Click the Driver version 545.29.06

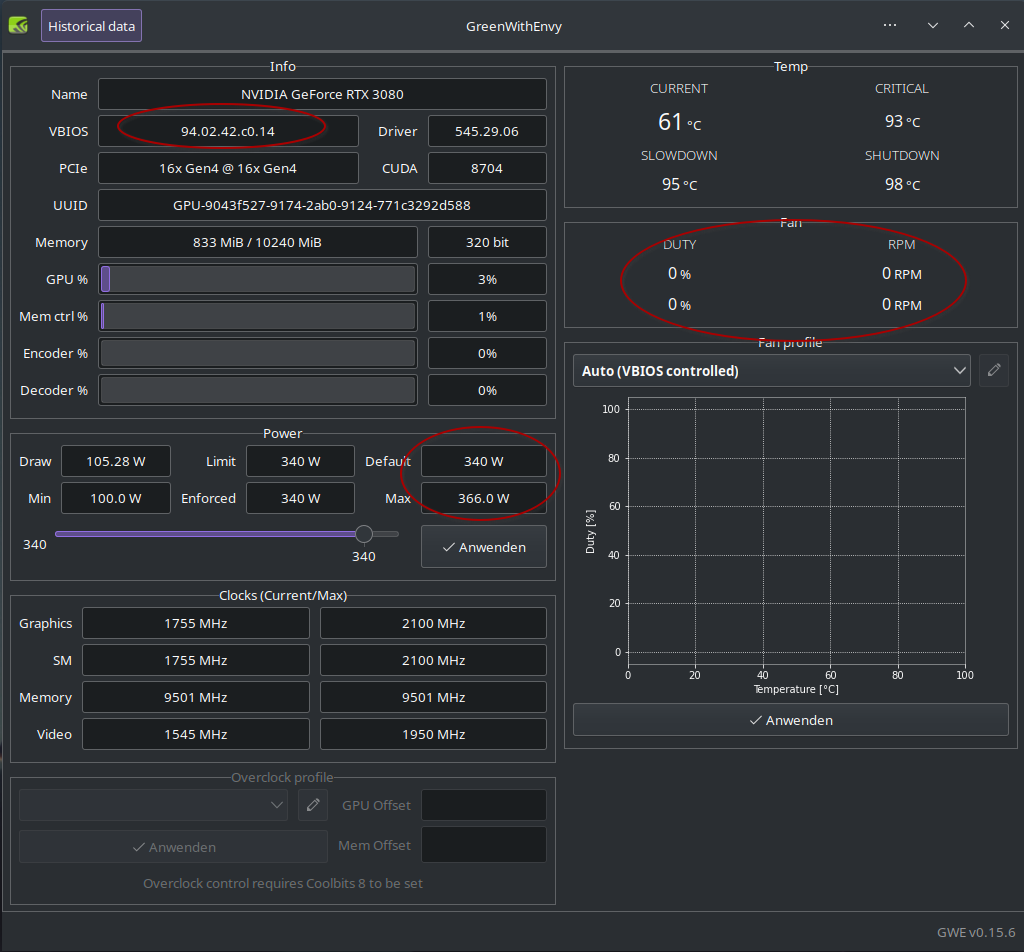(x=487, y=131)
